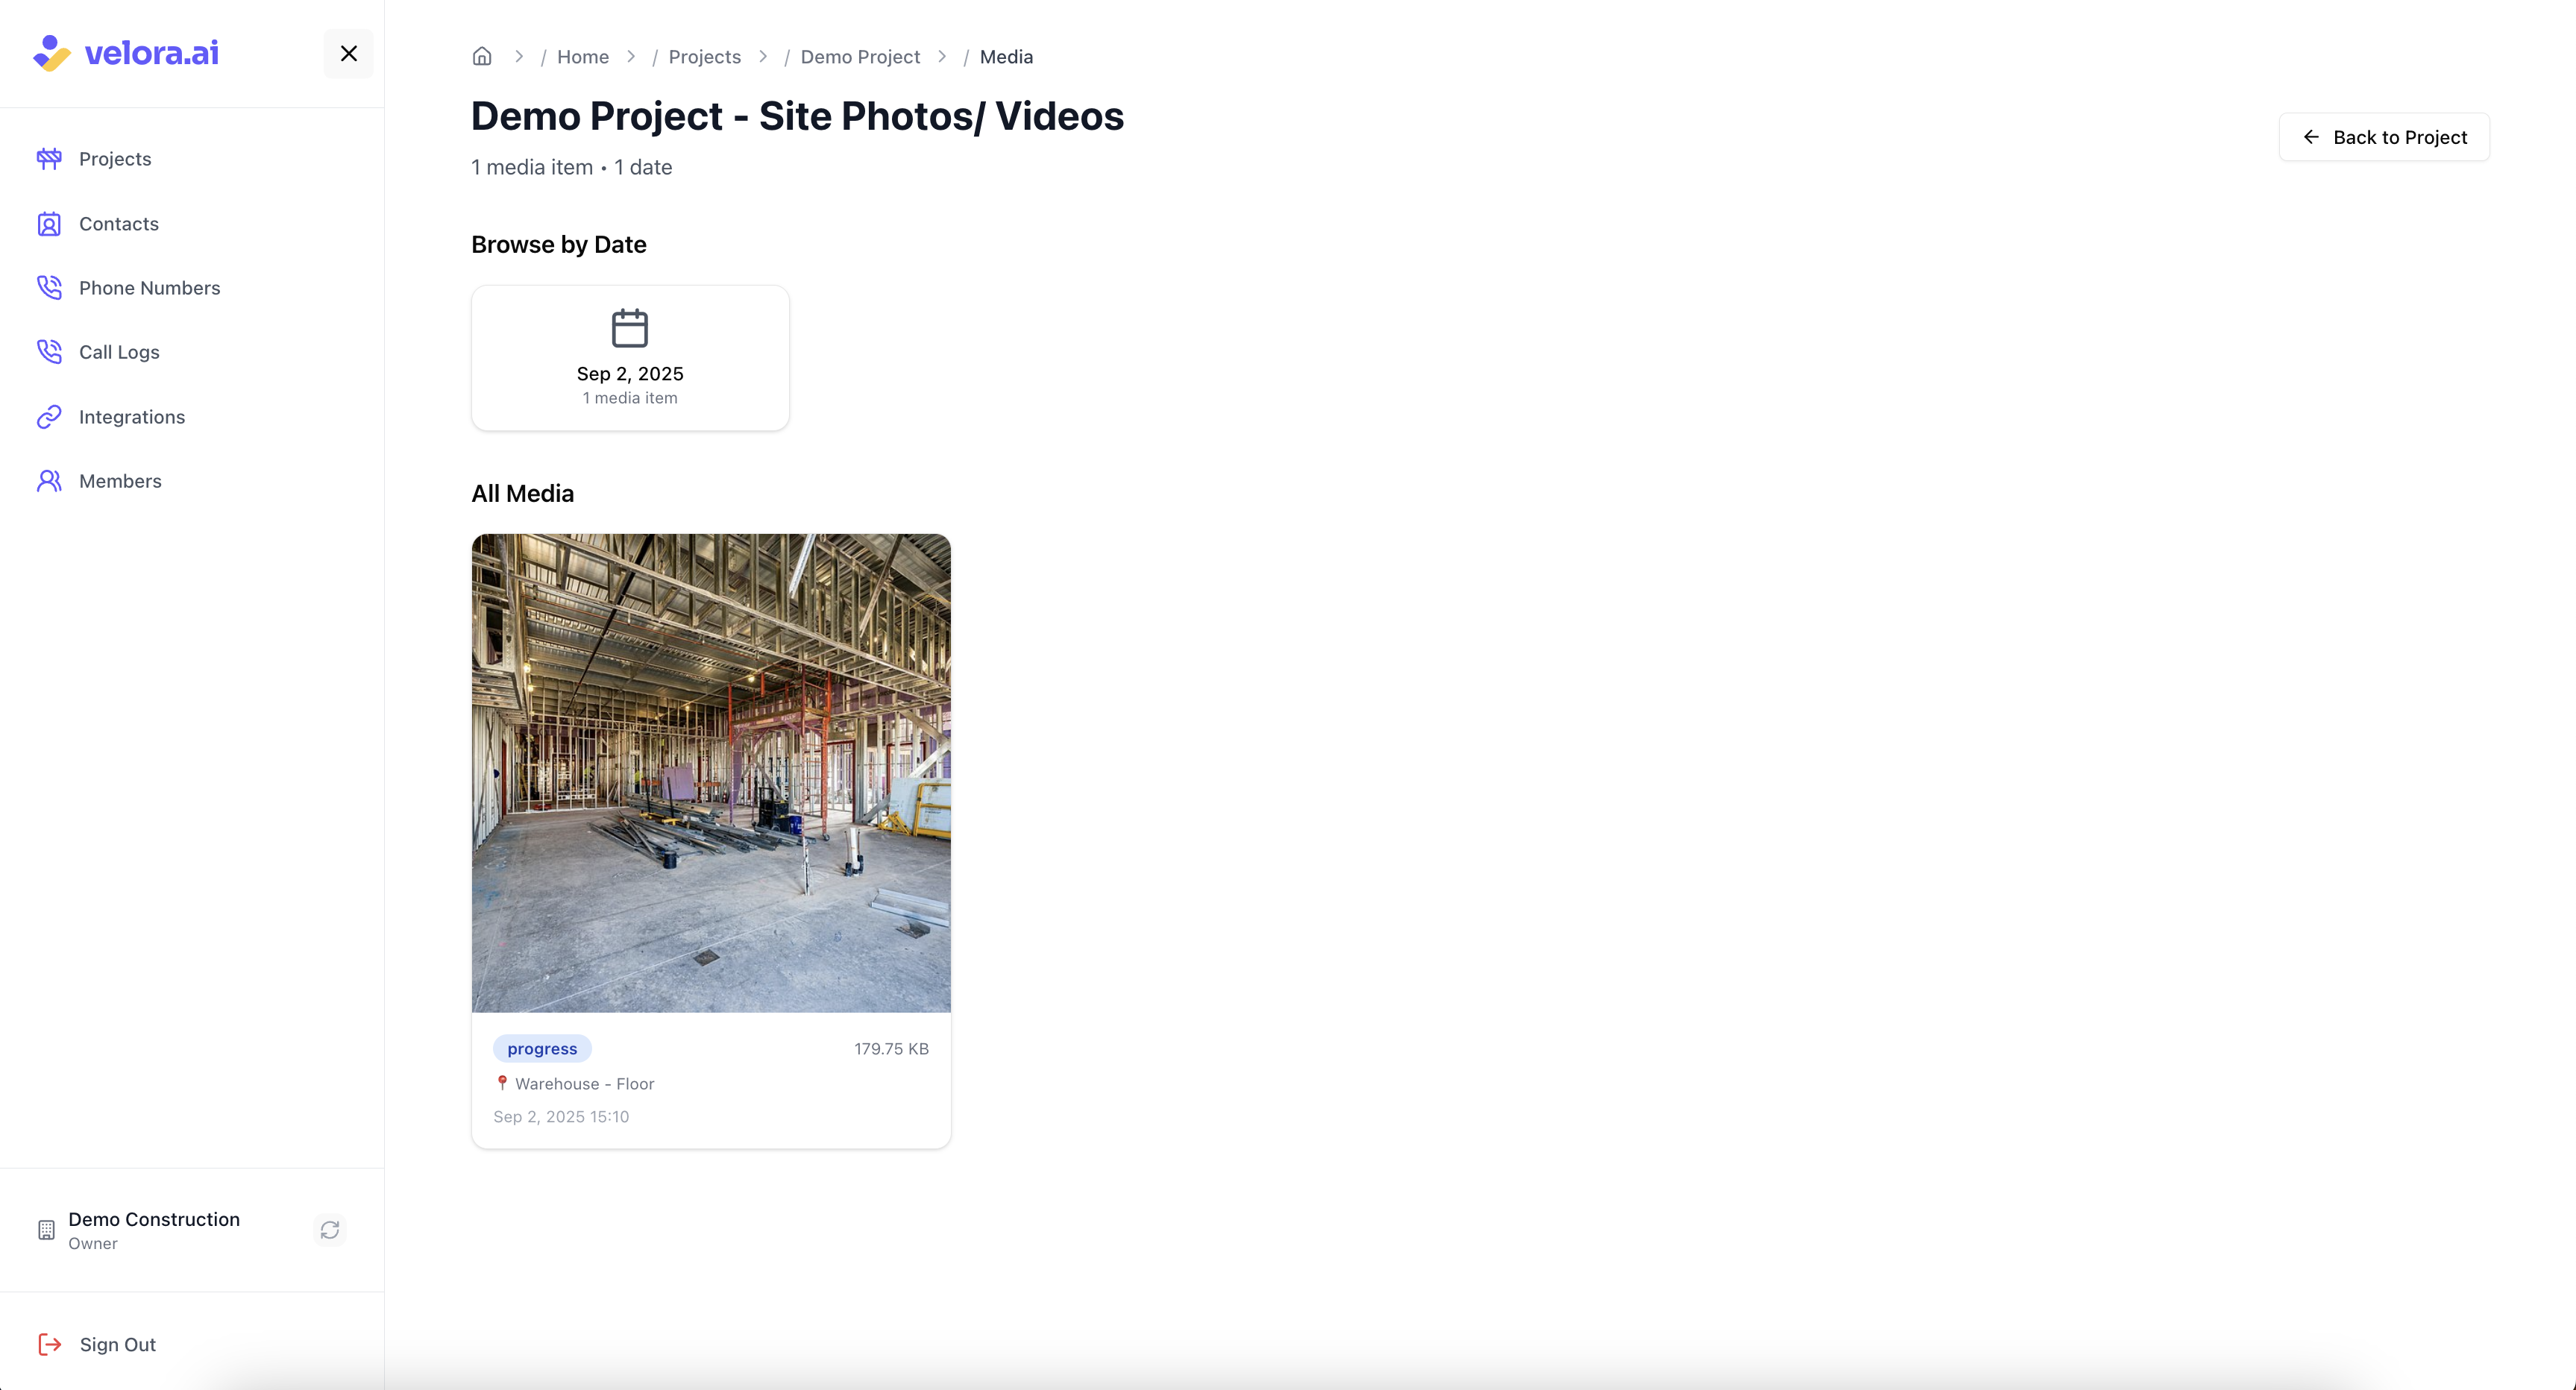Click the back arrow icon in Back to Project

tap(2311, 137)
